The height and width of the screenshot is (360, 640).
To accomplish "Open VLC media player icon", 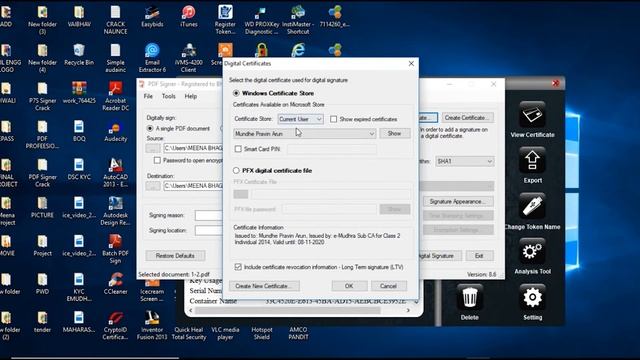I will (x=225, y=333).
